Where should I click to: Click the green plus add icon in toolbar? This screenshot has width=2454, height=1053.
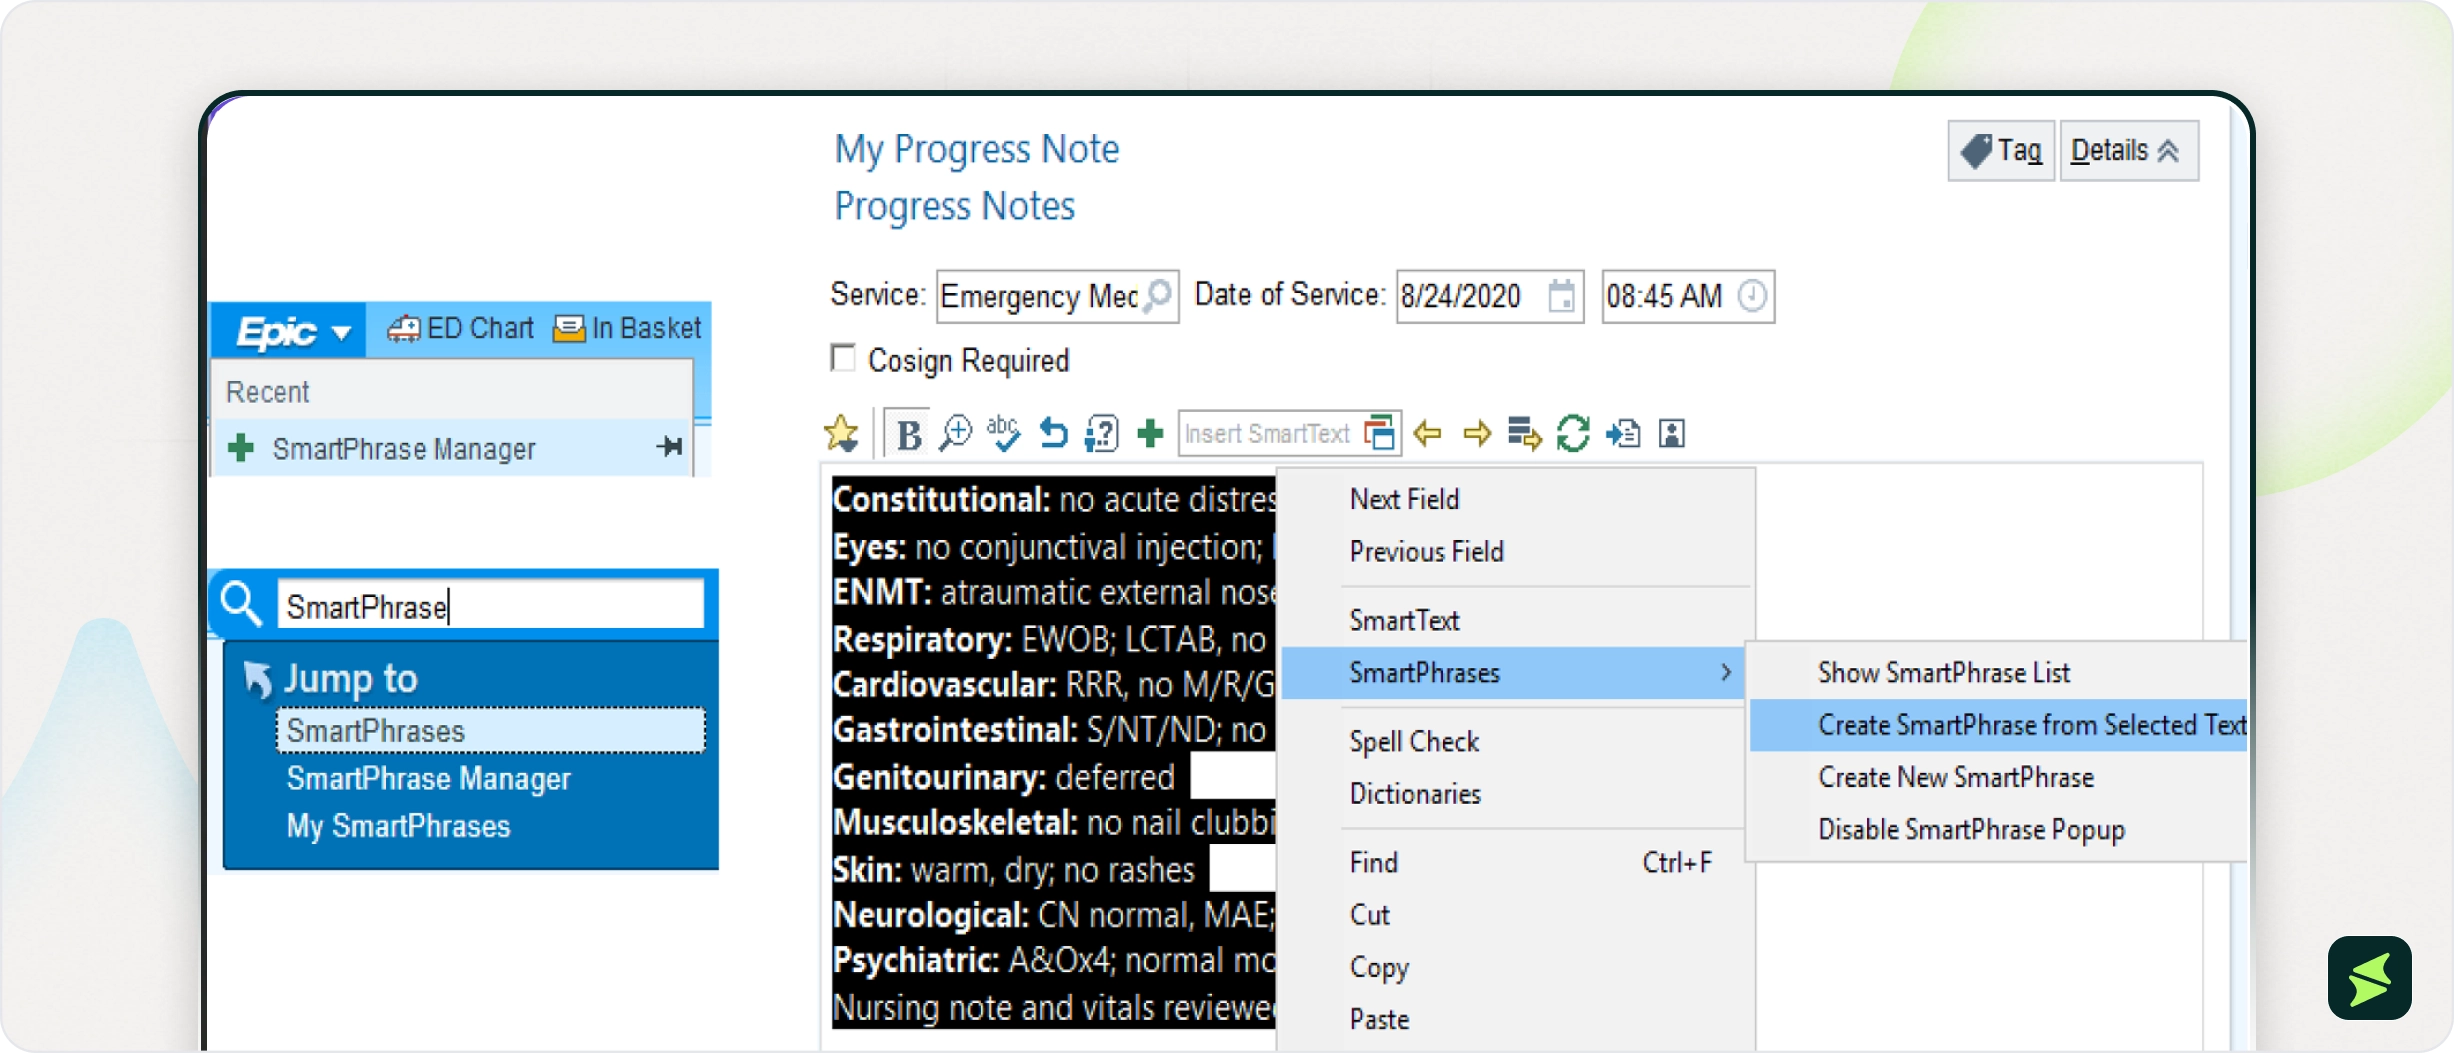[x=1150, y=433]
